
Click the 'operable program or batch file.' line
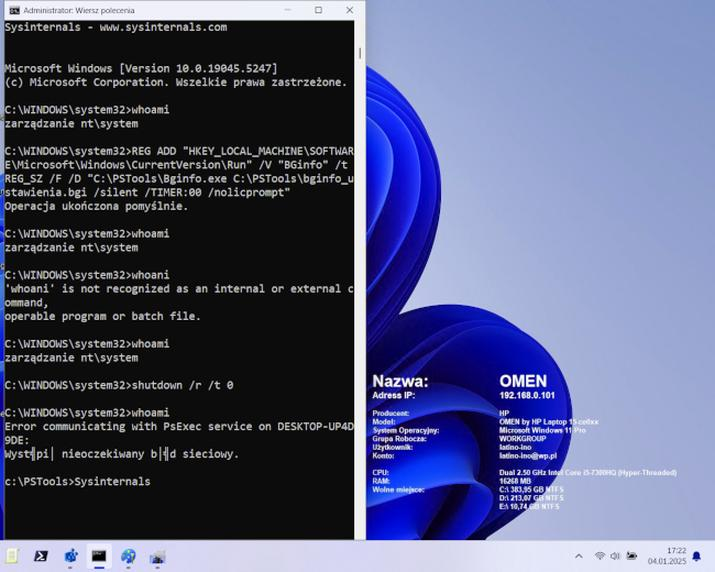coord(103,316)
